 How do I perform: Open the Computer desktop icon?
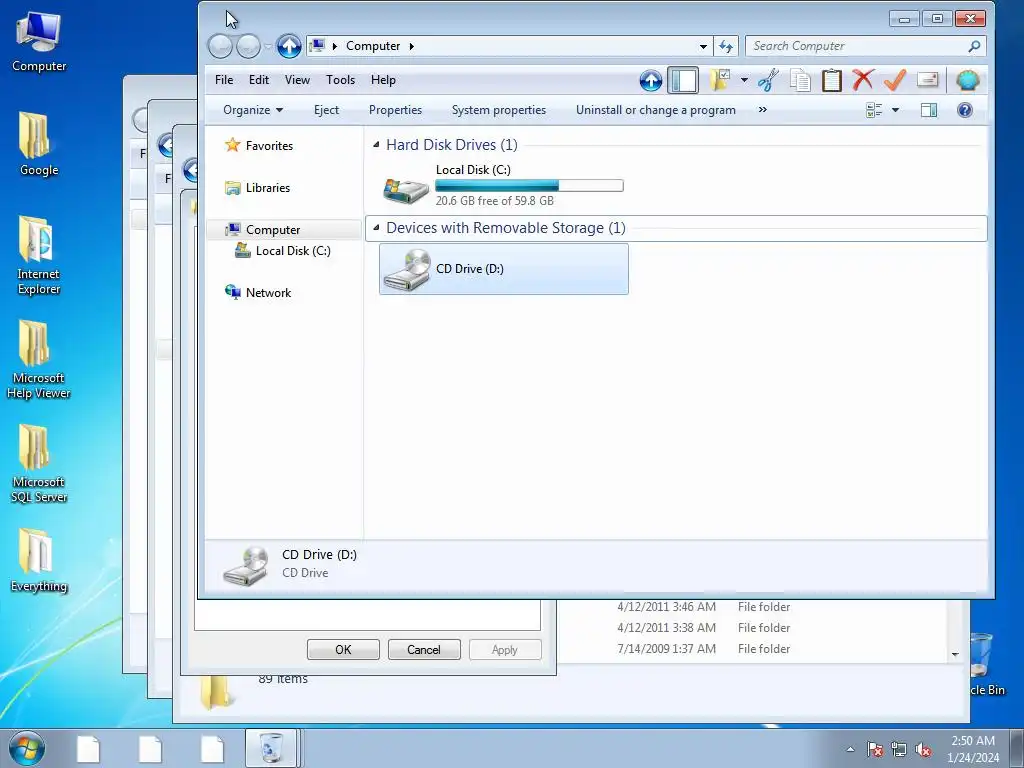[39, 42]
